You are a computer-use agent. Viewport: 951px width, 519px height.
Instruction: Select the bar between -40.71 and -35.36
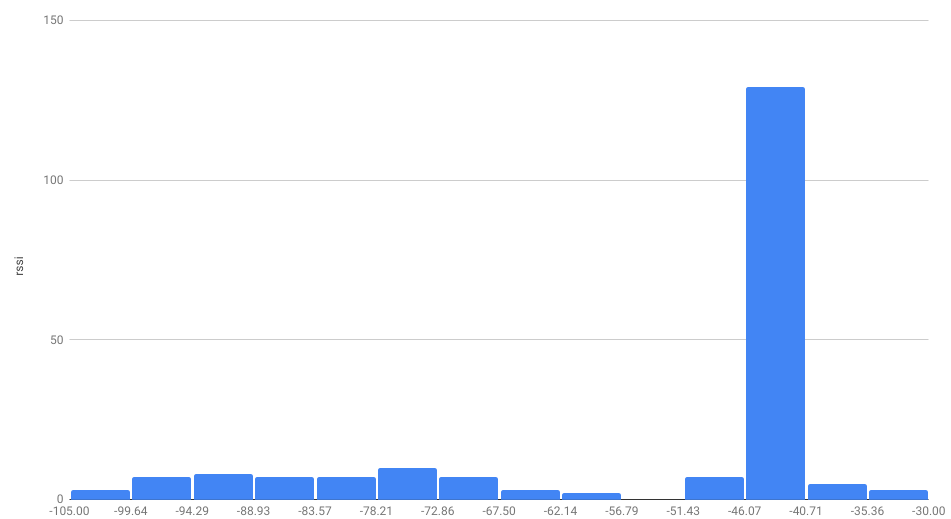tap(837, 491)
